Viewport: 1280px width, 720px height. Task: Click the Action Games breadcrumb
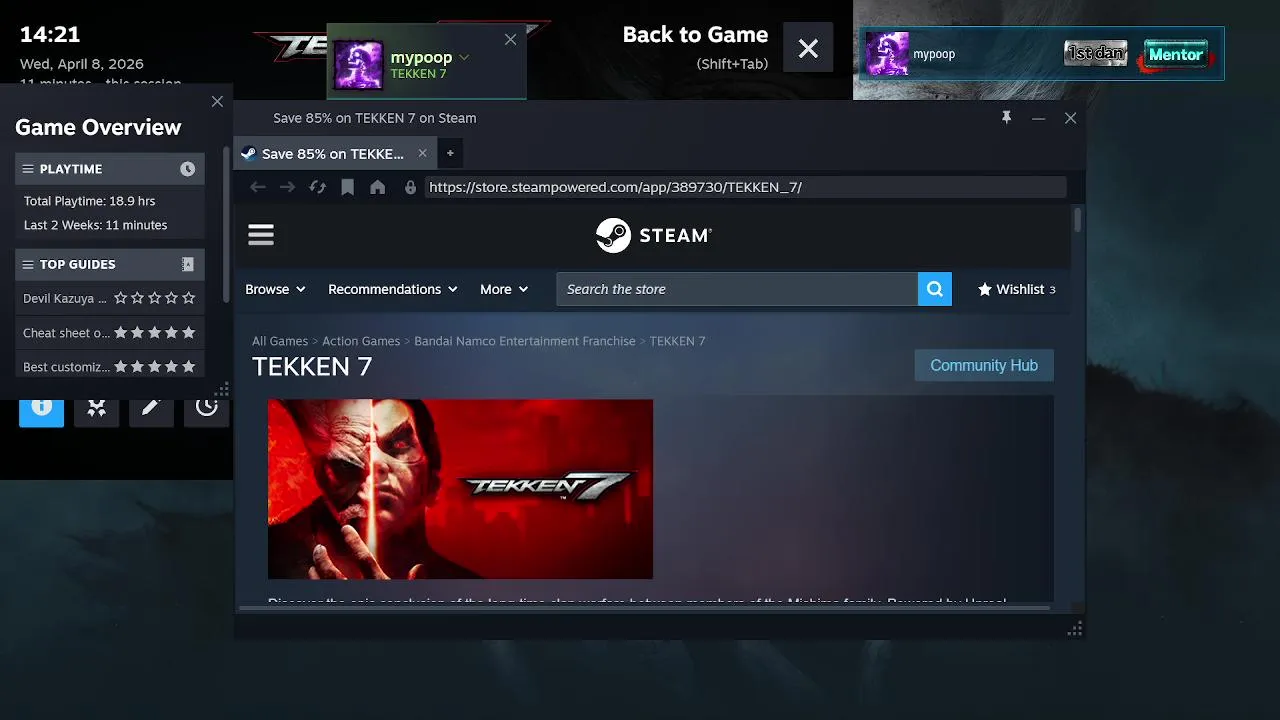tap(361, 341)
